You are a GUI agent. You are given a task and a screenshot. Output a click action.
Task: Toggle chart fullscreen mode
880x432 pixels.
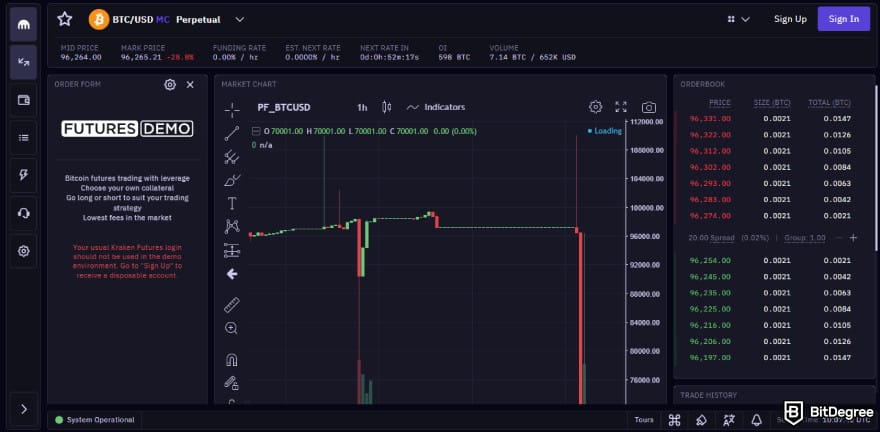click(621, 107)
